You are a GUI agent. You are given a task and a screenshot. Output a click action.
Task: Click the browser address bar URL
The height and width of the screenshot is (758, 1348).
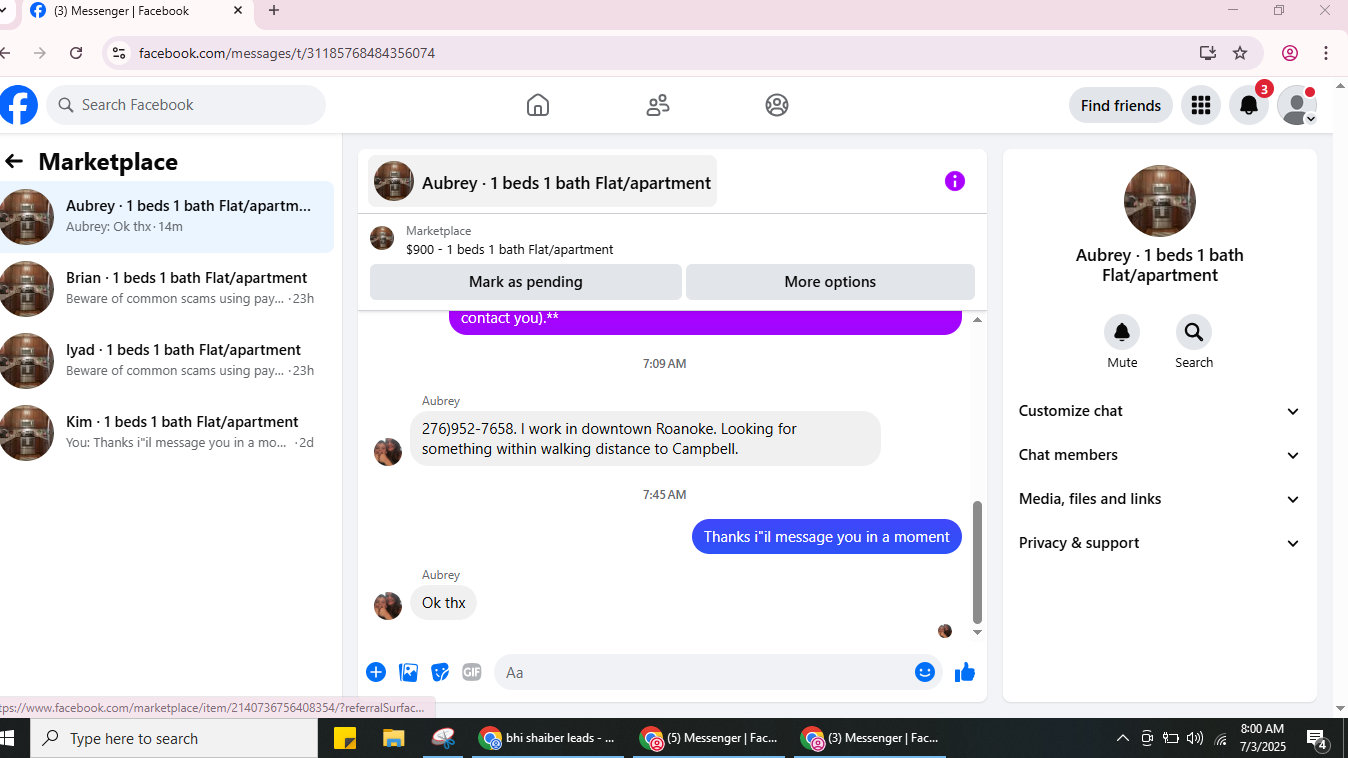point(287,53)
